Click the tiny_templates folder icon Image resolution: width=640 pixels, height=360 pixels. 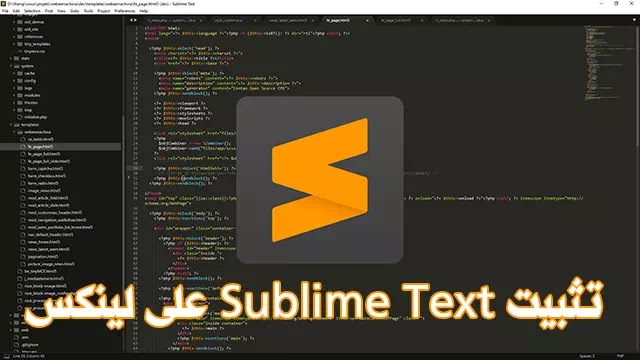tap(20, 44)
